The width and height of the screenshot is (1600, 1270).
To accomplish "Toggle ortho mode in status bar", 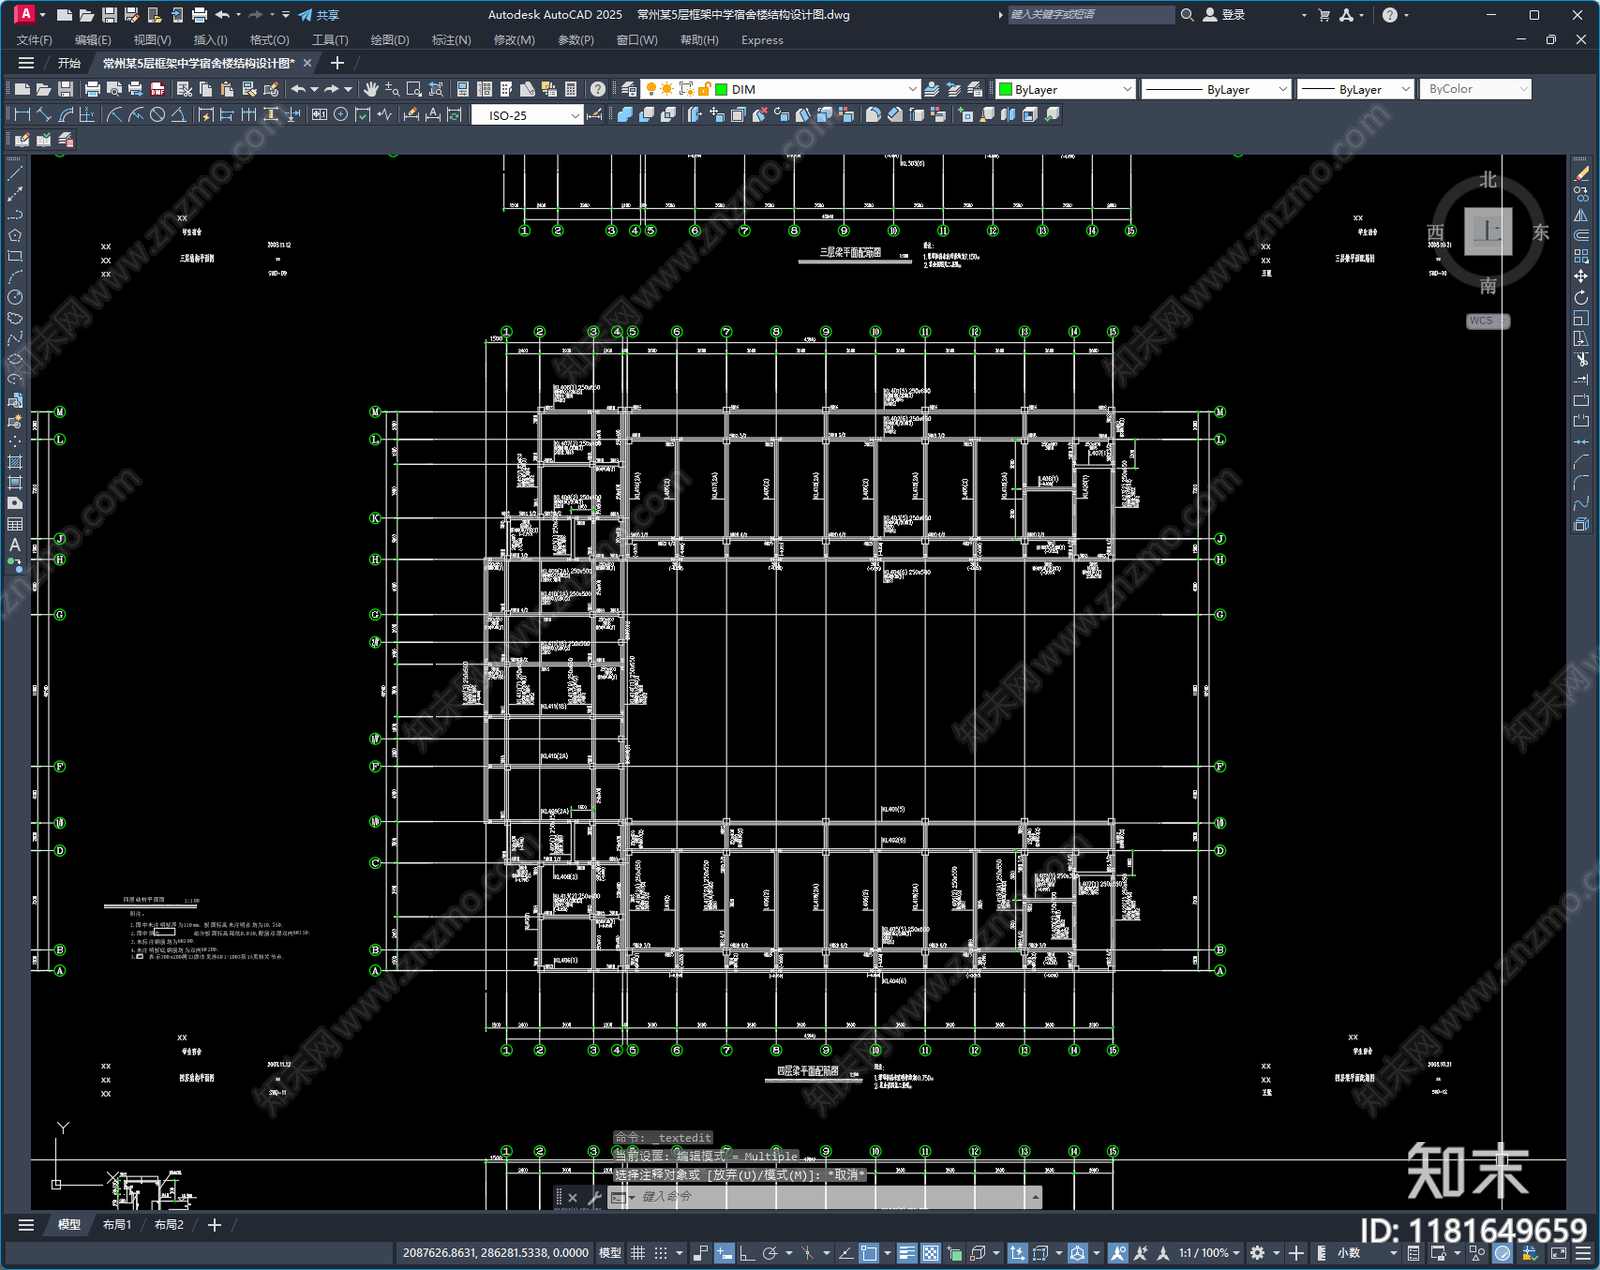I will tap(746, 1253).
